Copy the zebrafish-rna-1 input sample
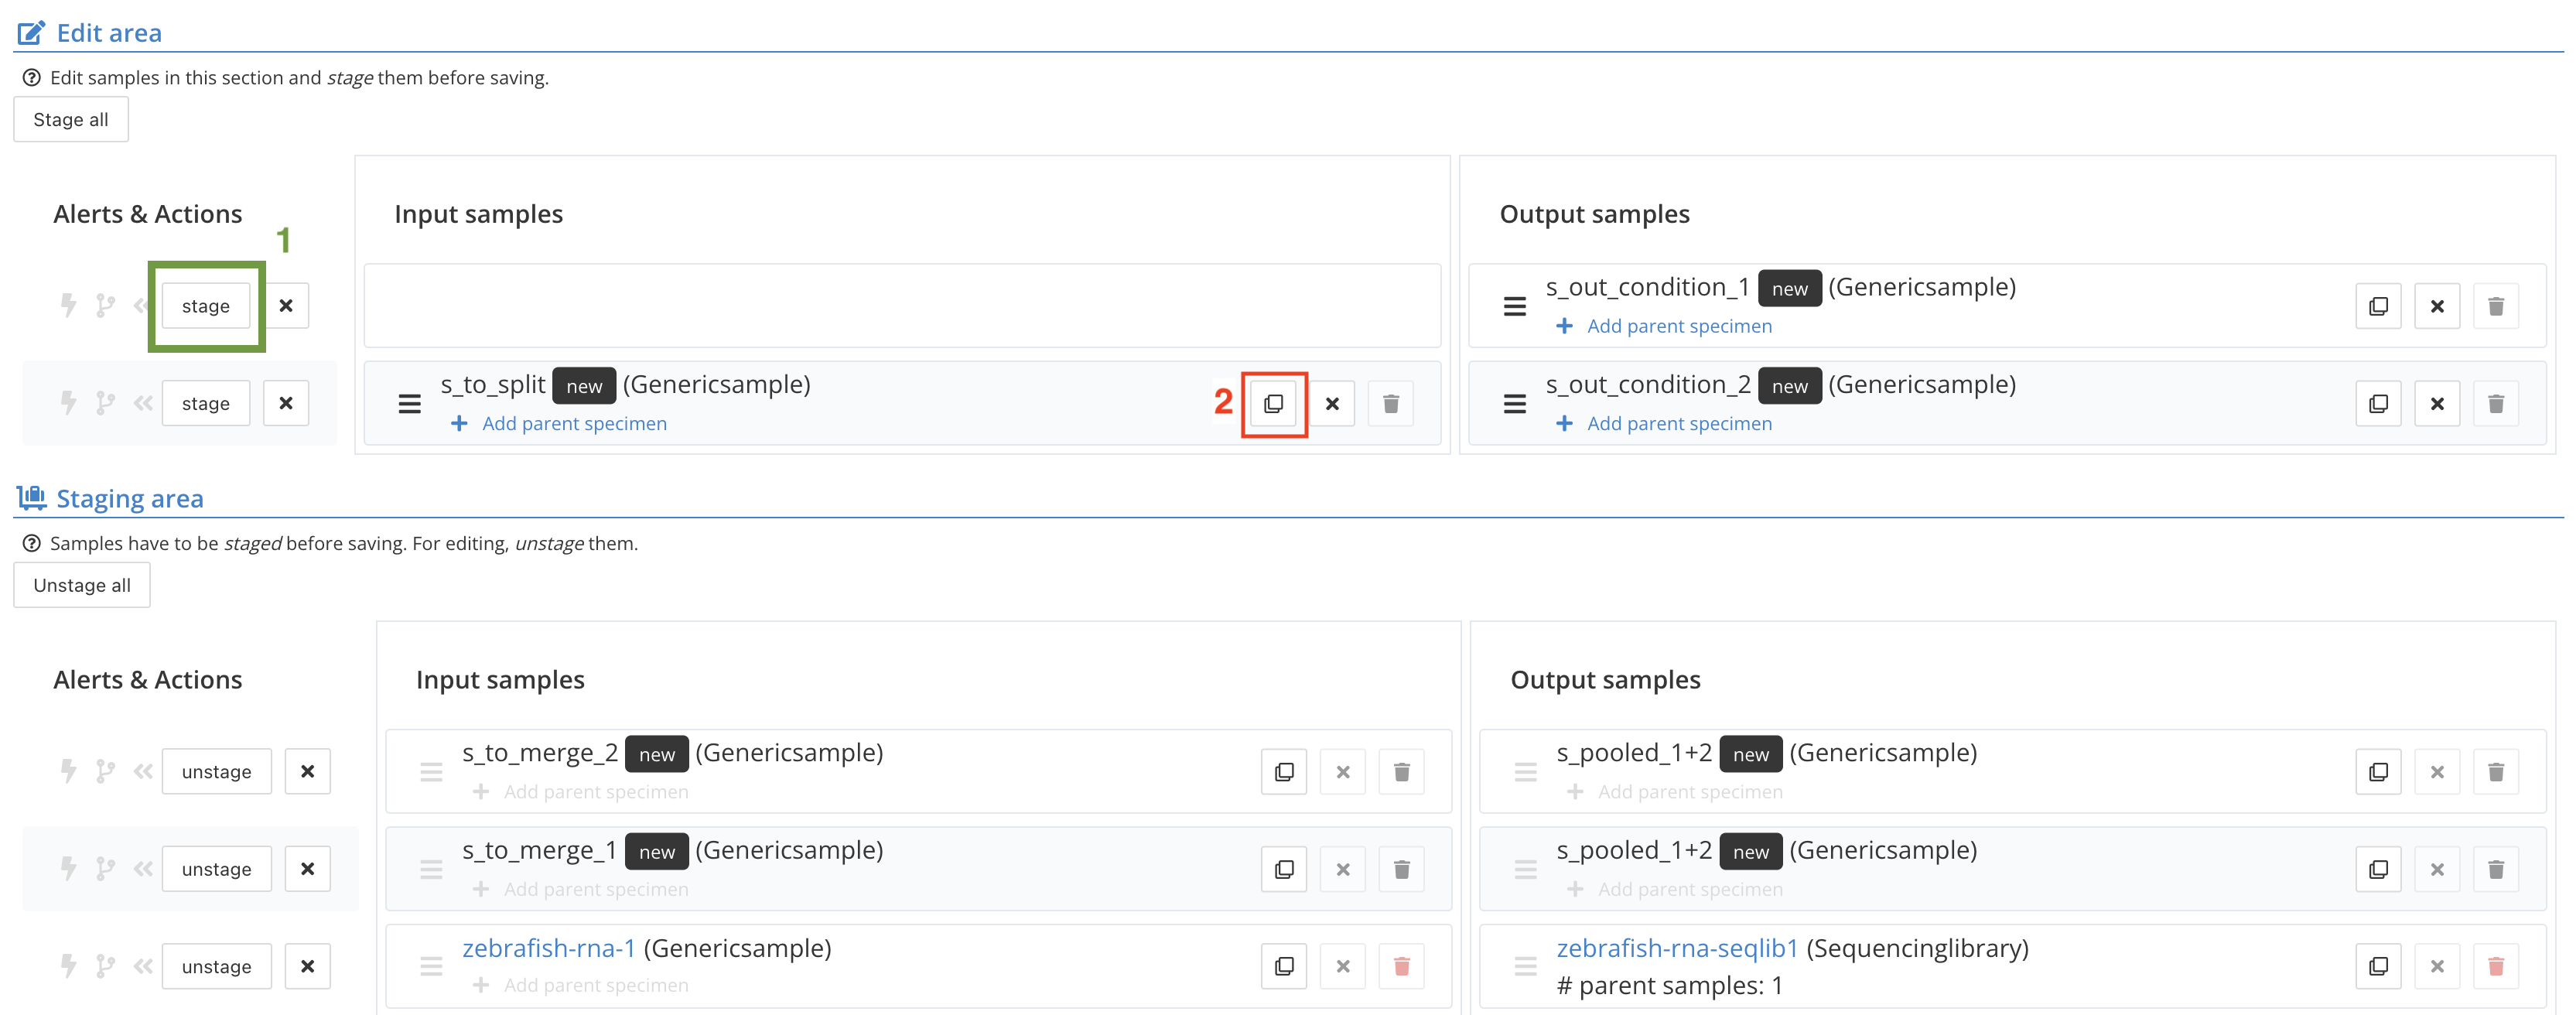This screenshot has height=1015, width=2576. (1284, 967)
